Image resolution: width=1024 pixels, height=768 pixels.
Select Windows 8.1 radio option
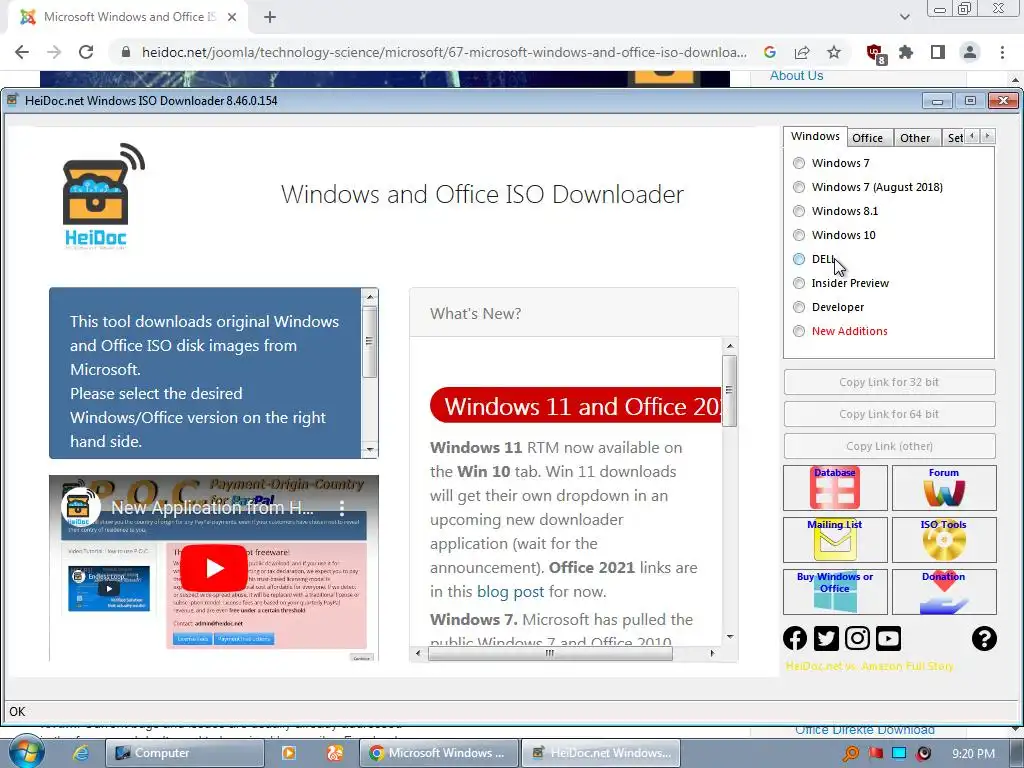[x=835, y=211]
